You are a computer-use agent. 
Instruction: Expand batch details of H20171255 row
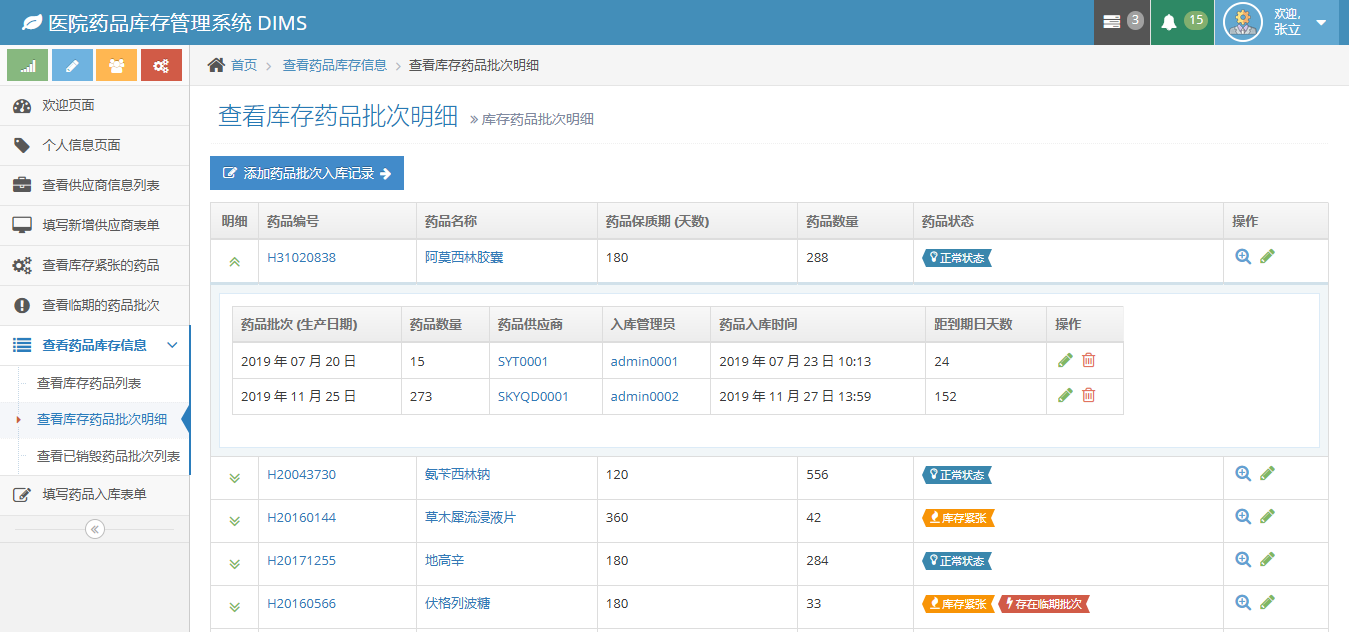pyautogui.click(x=234, y=564)
